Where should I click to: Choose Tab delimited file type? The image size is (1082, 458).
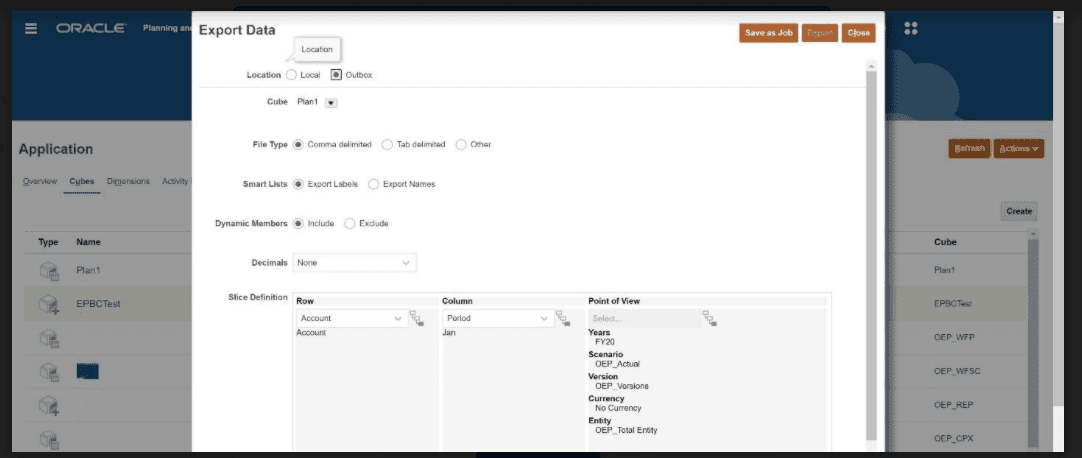[387, 145]
